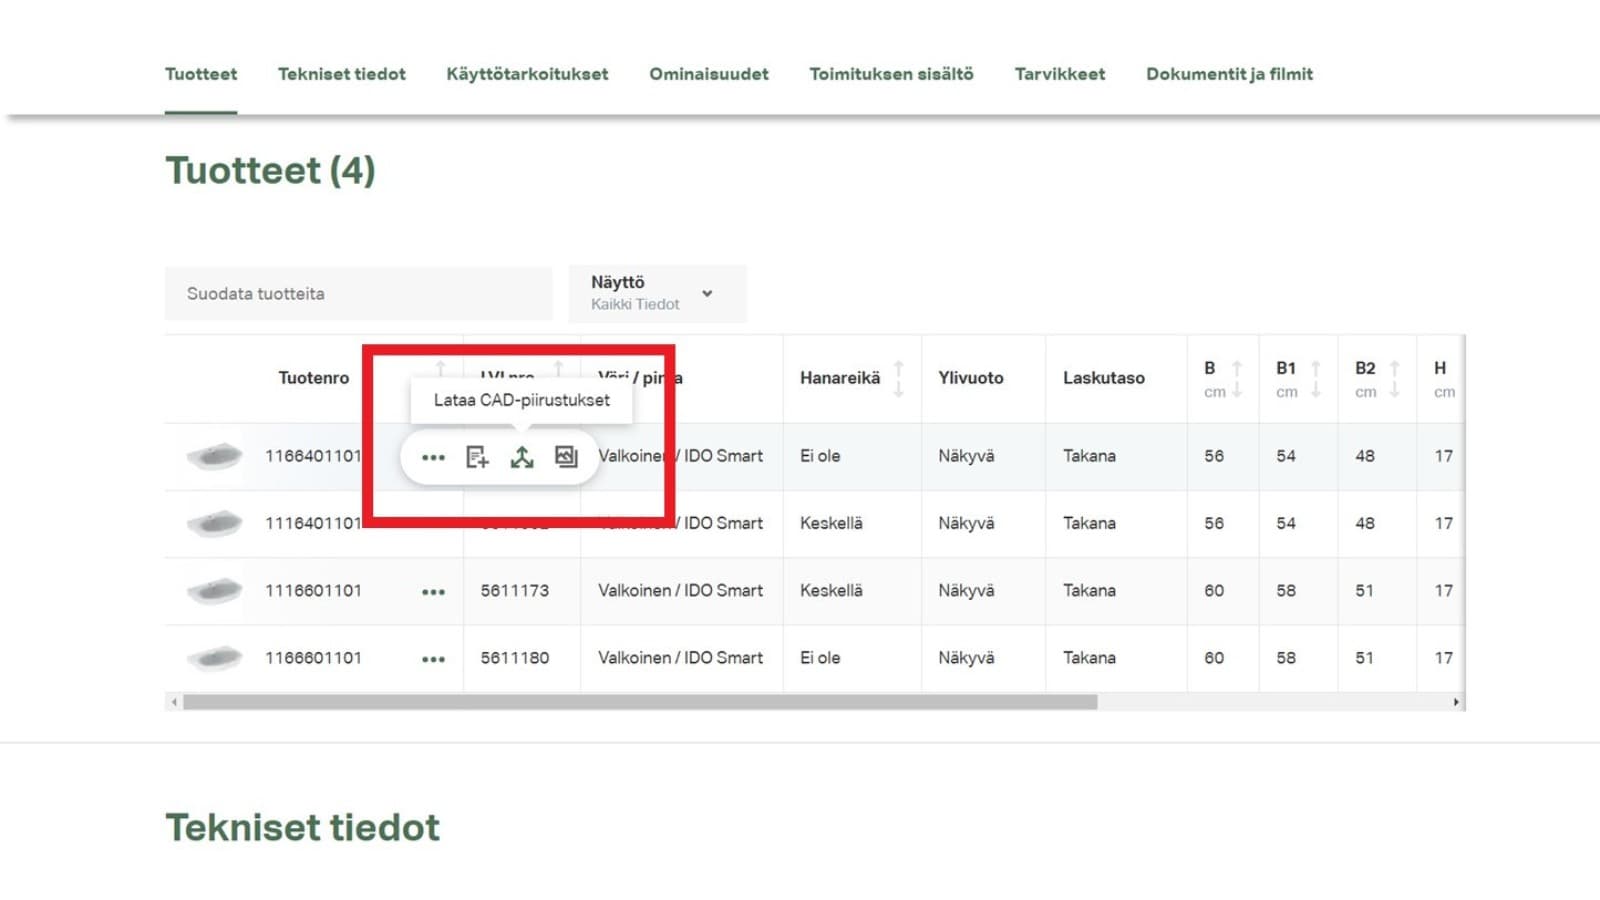Open the Dokumentit ja filmit tab
Image resolution: width=1600 pixels, height=900 pixels.
(x=1230, y=74)
